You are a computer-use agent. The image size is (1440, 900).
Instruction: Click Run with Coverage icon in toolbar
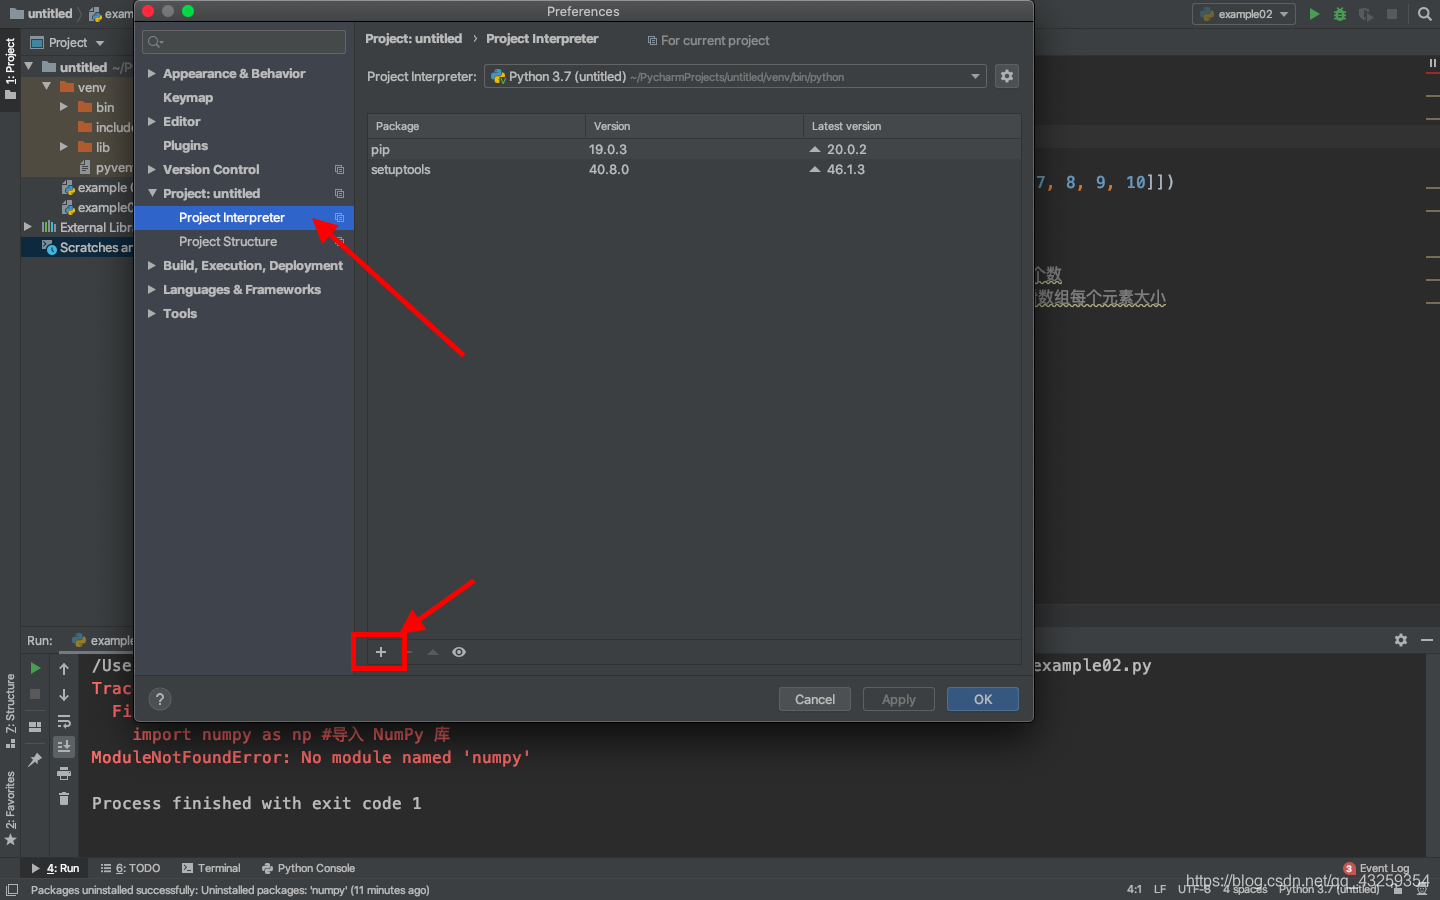pyautogui.click(x=1366, y=14)
